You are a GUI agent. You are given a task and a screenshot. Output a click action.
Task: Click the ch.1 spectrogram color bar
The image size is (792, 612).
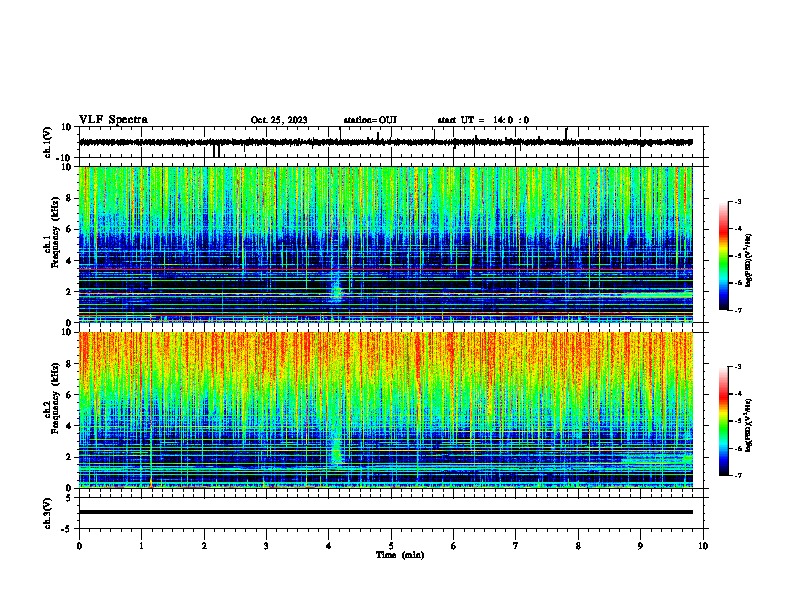pos(724,256)
